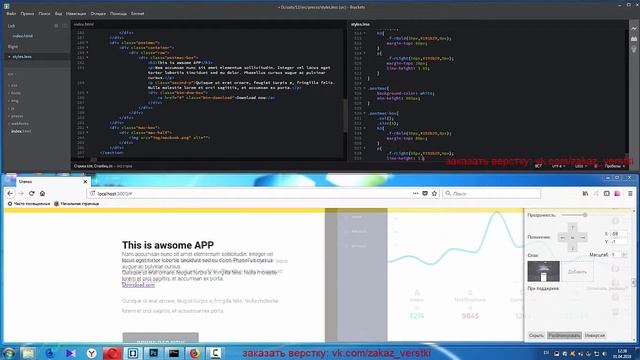Click the Масштаб scale input field

[618, 255]
